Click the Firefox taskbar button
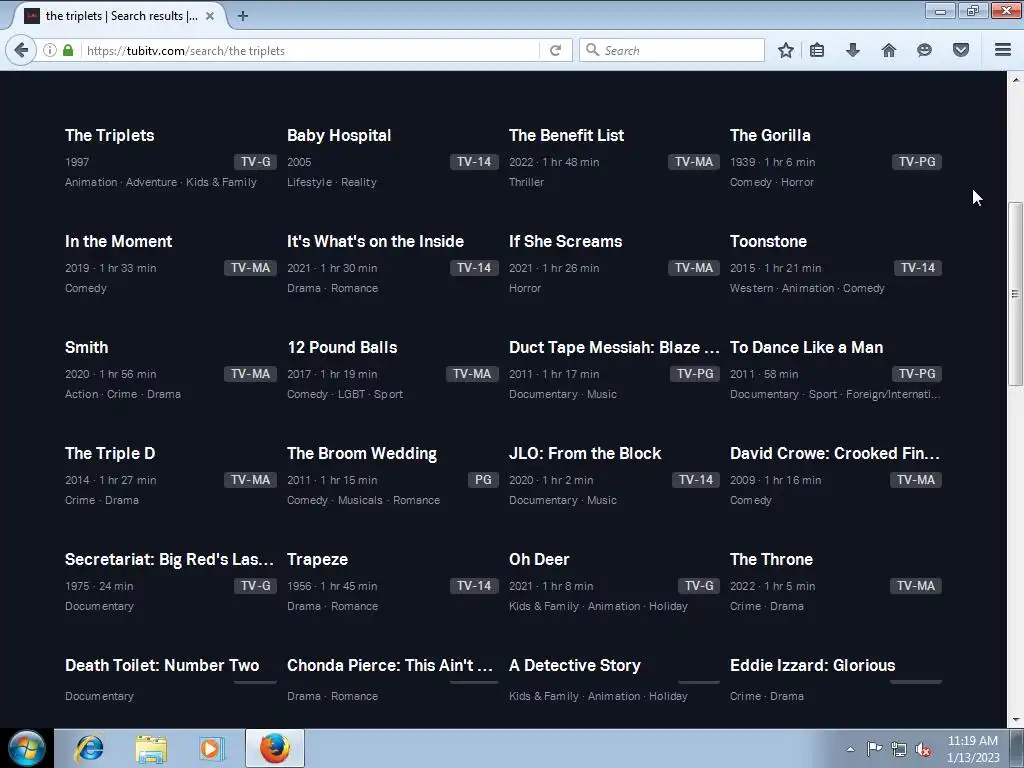The height and width of the screenshot is (768, 1024). click(275, 748)
